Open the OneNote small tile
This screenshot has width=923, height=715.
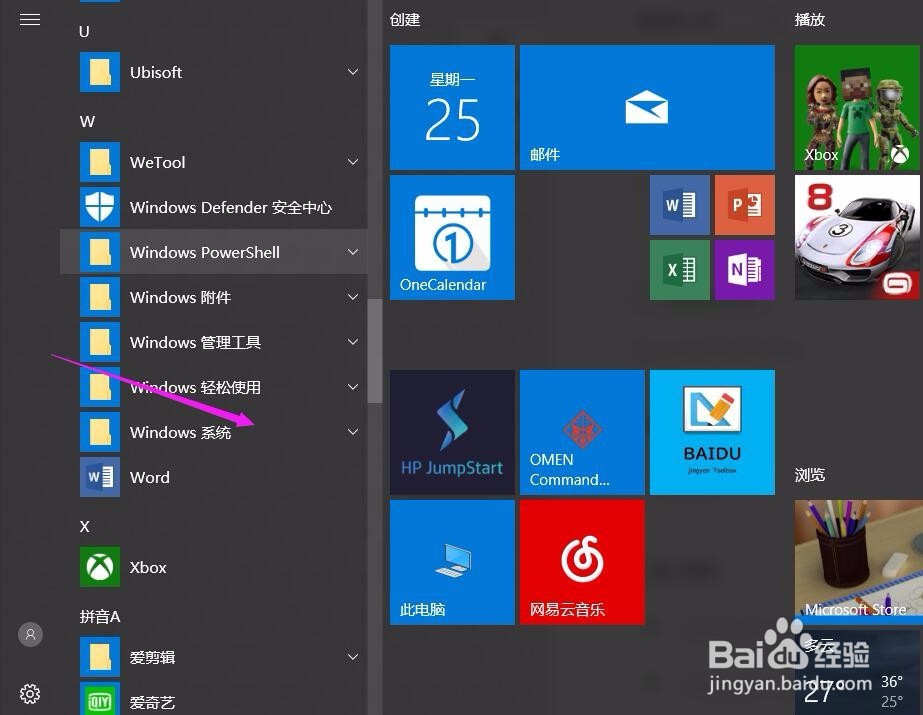tap(745, 270)
